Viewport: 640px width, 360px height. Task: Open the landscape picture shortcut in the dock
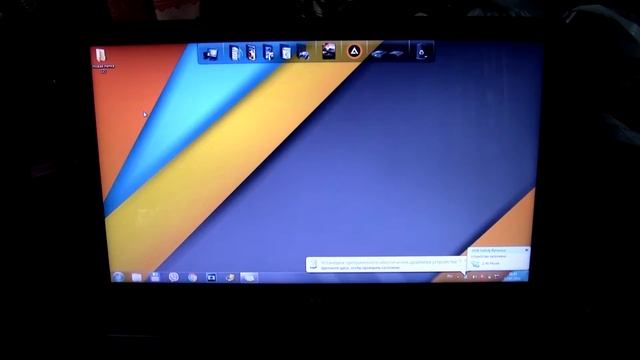click(329, 51)
